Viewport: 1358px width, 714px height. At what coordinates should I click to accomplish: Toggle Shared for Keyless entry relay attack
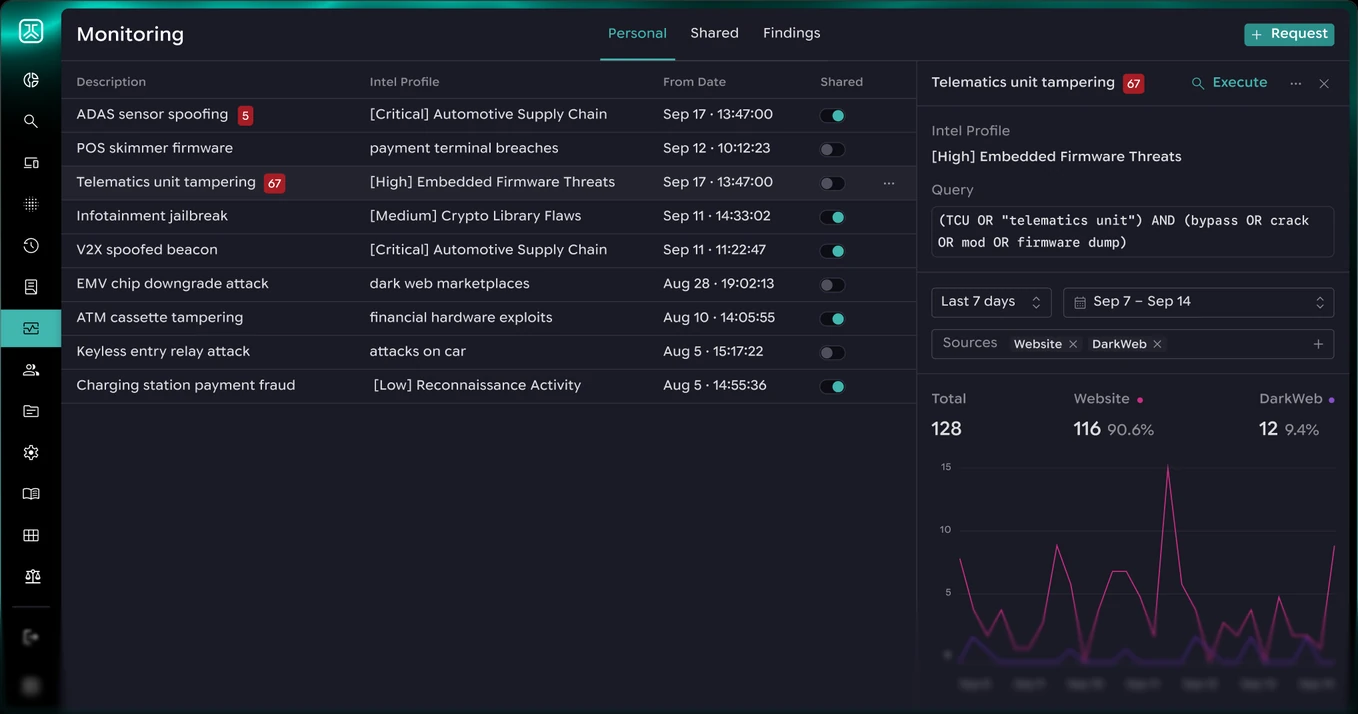coord(832,352)
